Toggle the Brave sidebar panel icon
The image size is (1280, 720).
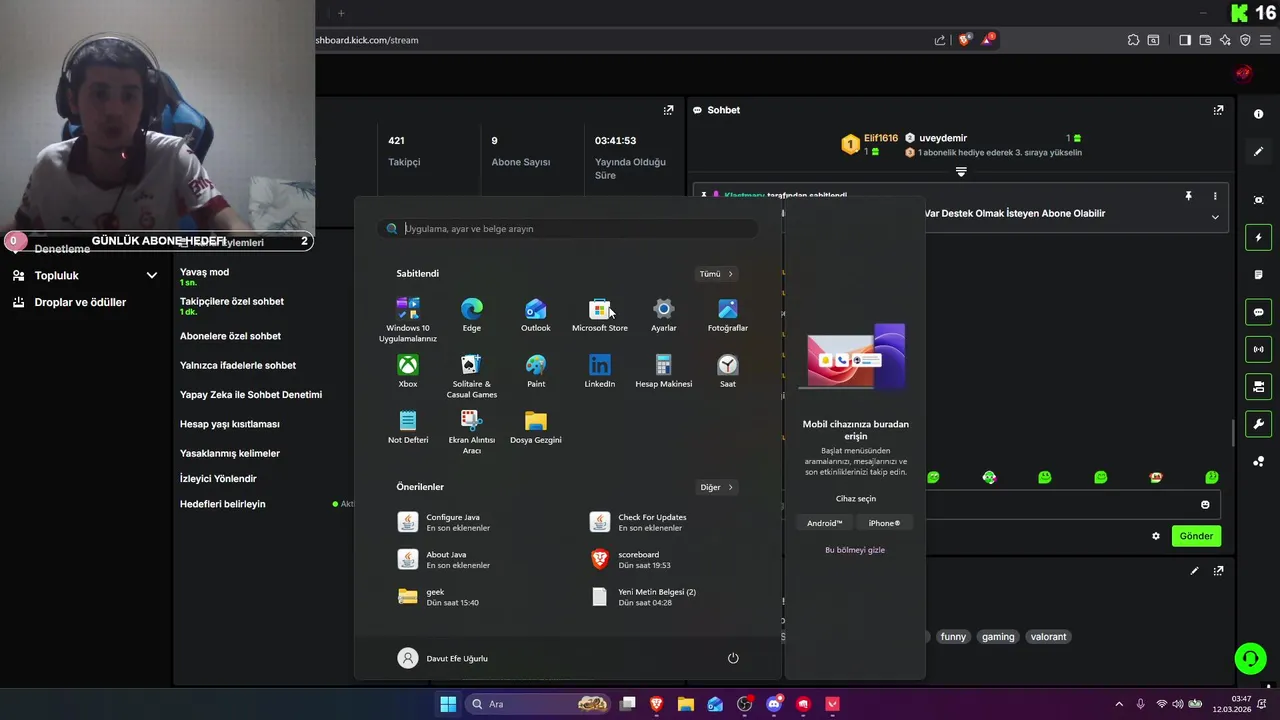pyautogui.click(x=1185, y=40)
